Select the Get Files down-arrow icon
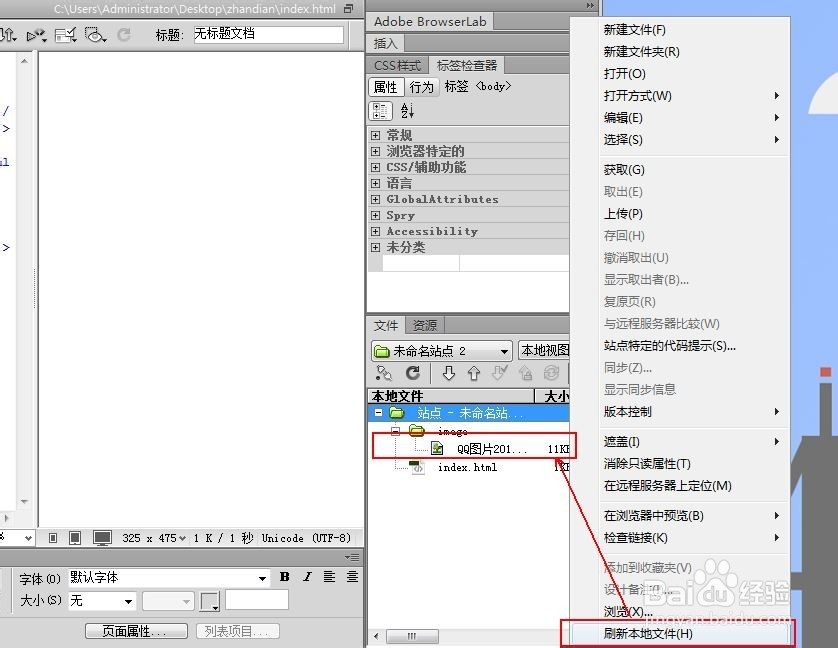The image size is (838, 648). pos(449,372)
